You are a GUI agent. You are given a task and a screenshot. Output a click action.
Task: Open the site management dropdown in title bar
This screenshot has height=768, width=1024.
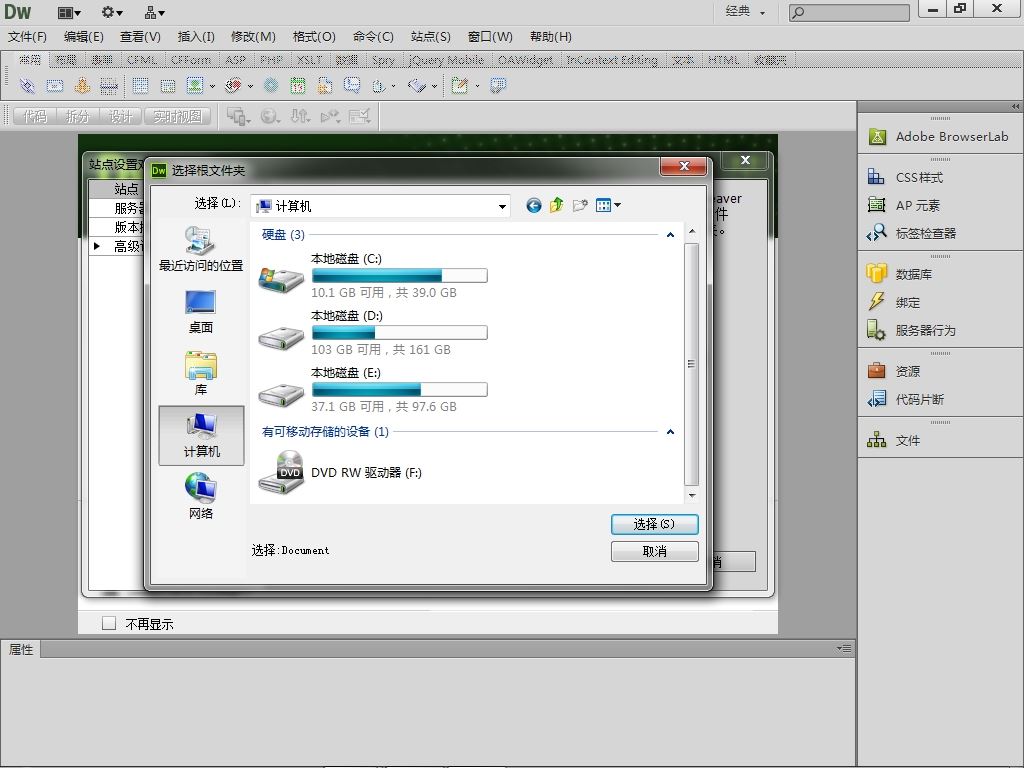pyautogui.click(x=155, y=12)
